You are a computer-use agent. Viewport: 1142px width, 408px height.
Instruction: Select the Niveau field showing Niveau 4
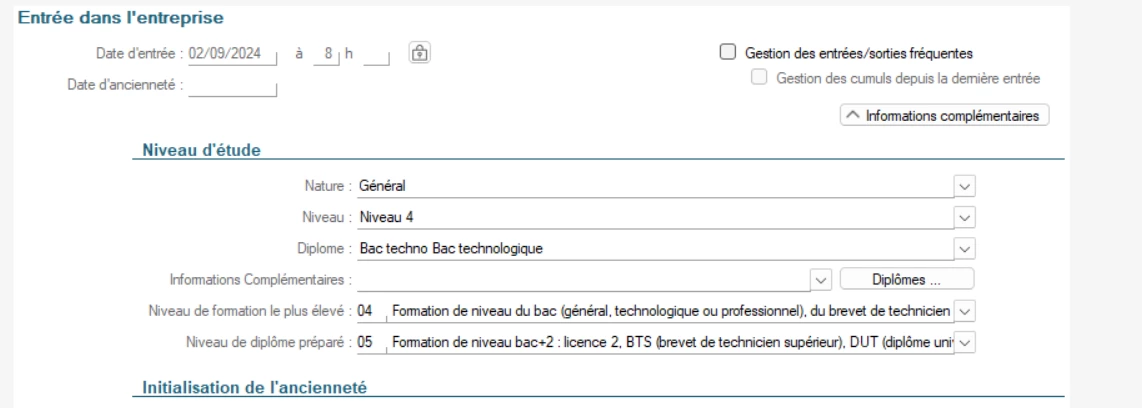coord(650,217)
